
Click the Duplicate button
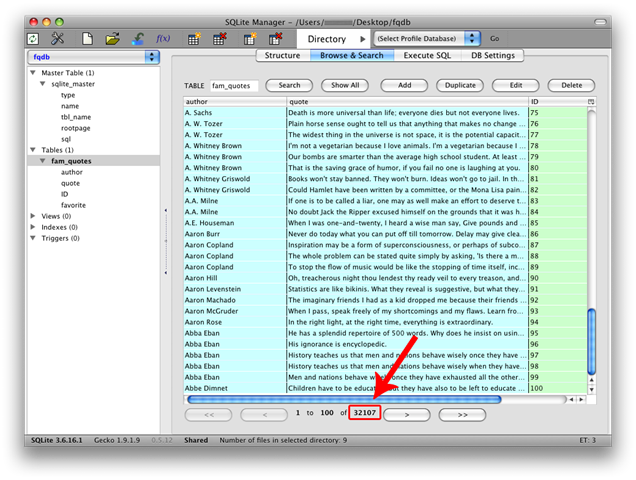[460, 85]
